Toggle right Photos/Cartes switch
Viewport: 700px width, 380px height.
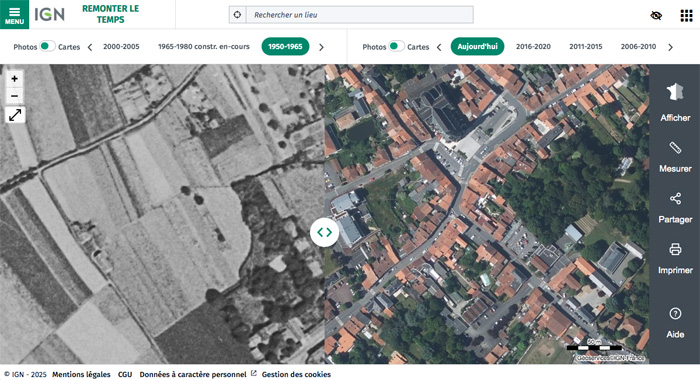tap(396, 46)
